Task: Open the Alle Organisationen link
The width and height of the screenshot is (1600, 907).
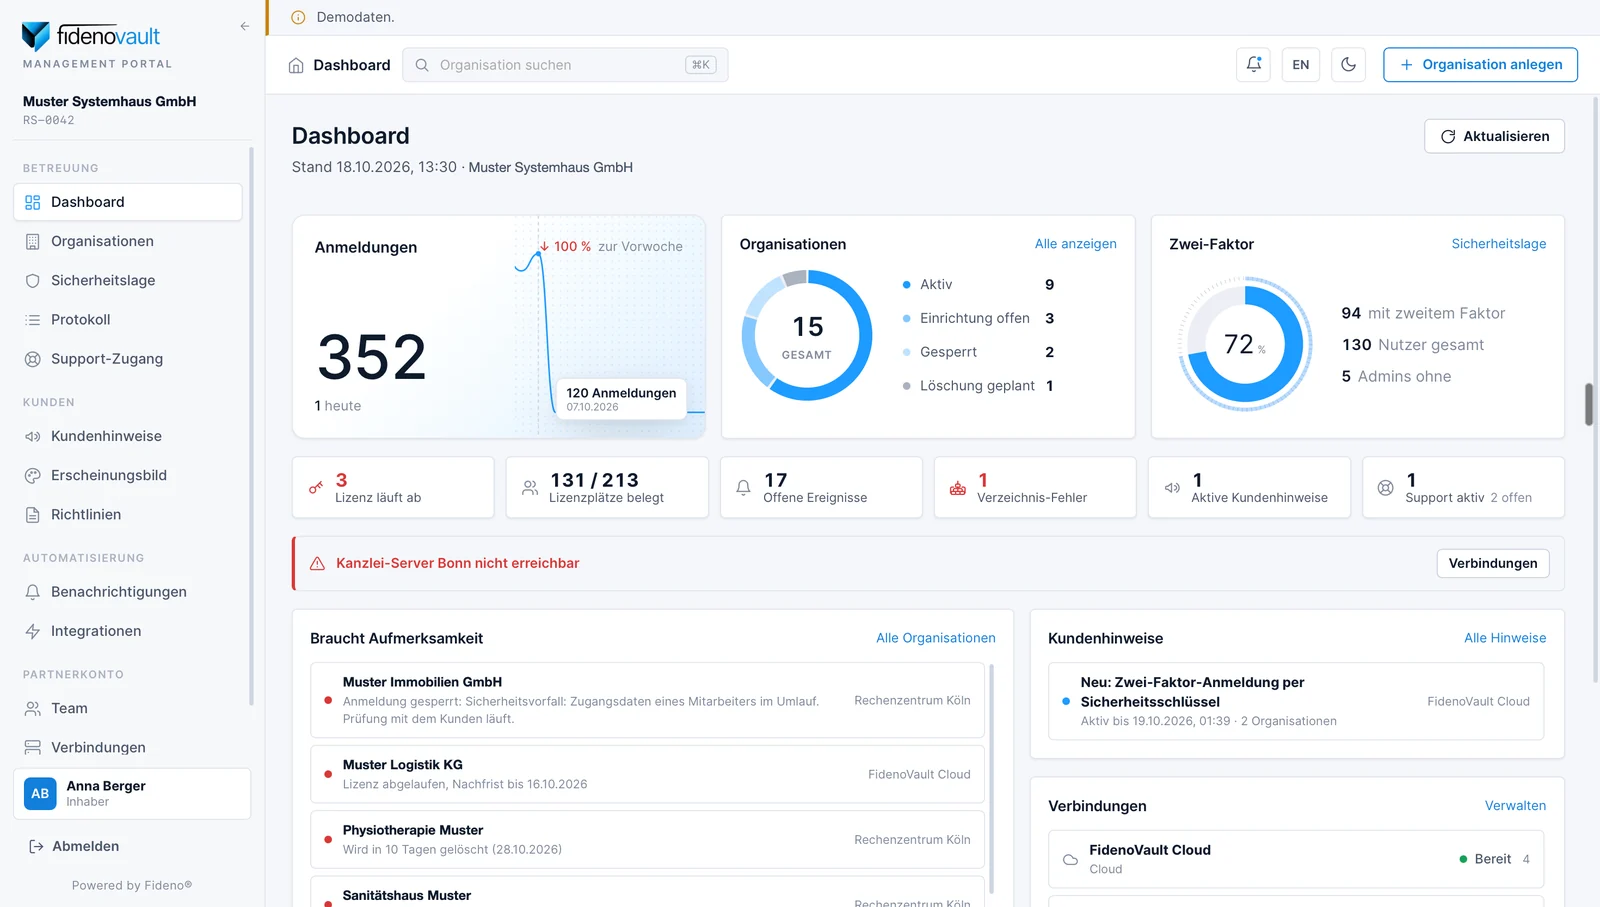Action: coord(935,638)
